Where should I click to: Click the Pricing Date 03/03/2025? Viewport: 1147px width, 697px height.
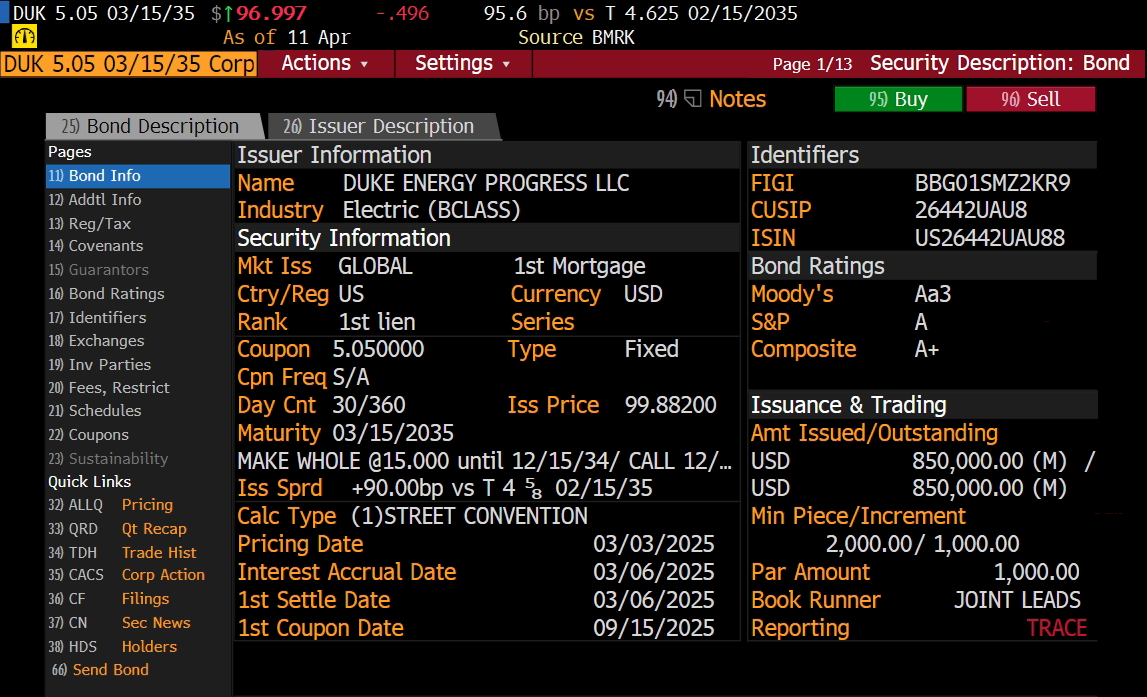click(x=654, y=544)
